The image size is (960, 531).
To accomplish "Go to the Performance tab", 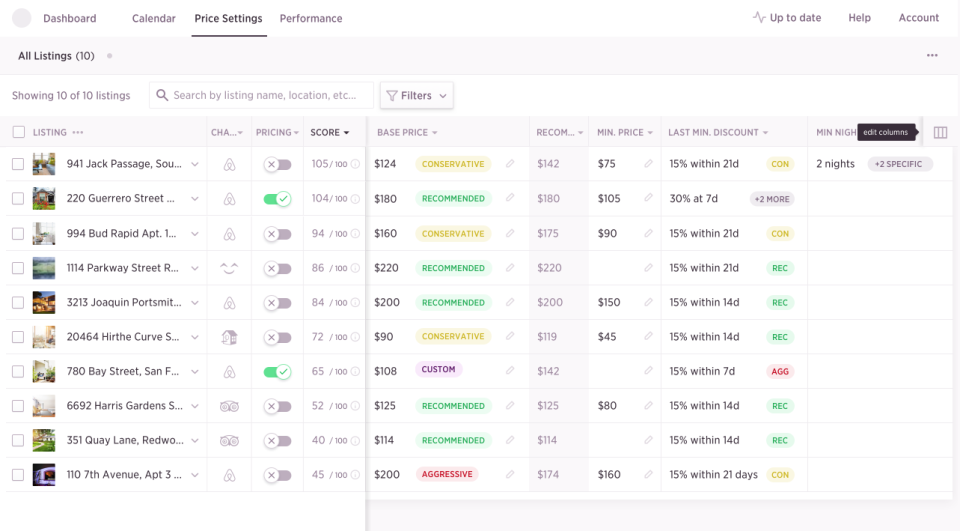I will click(x=311, y=18).
